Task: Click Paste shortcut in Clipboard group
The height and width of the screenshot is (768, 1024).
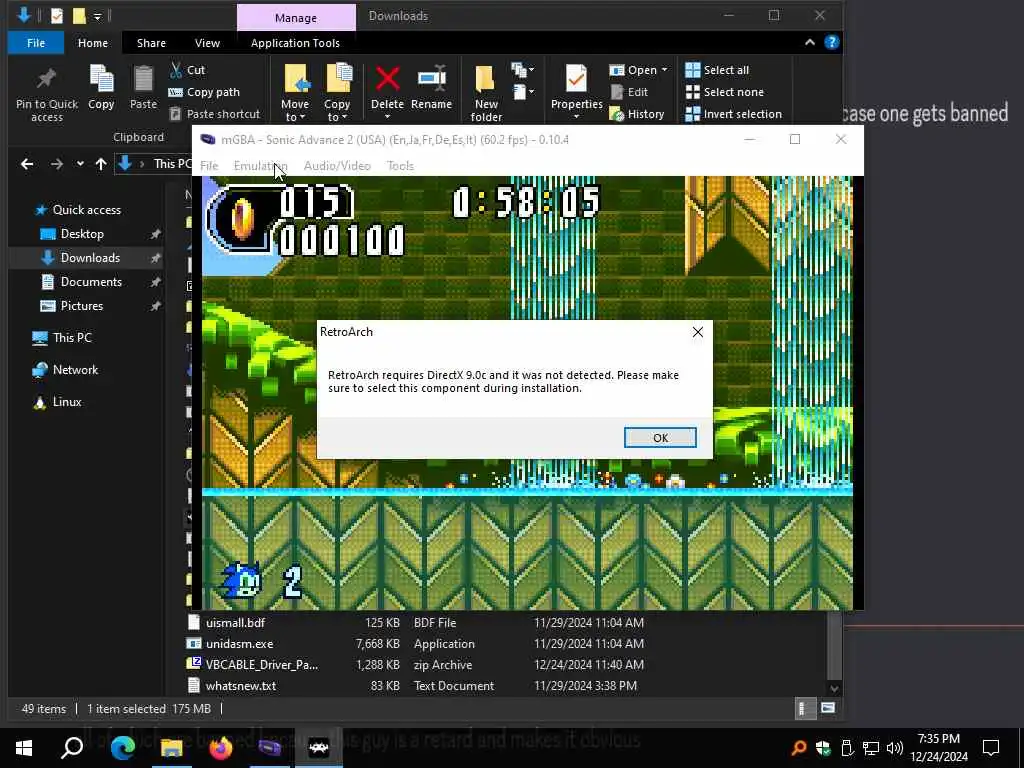Action: pos(215,114)
